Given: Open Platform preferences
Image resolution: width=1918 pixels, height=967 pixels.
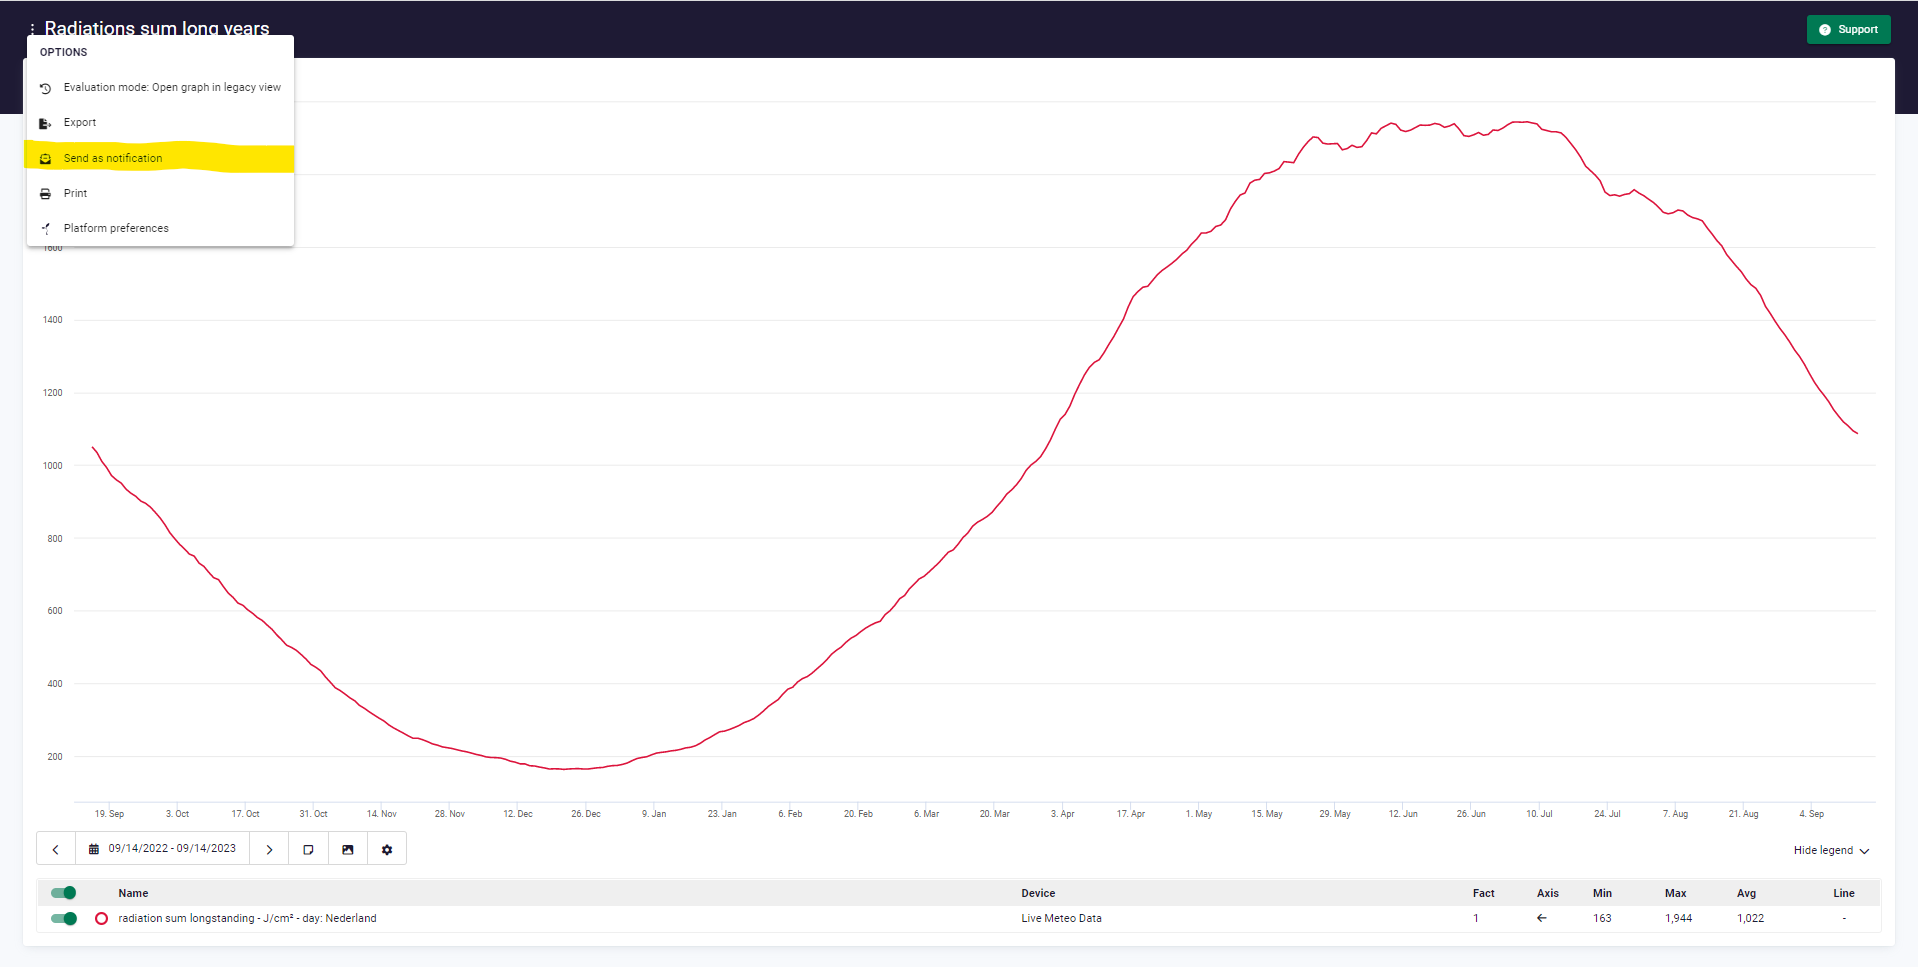Looking at the screenshot, I should pos(116,228).
